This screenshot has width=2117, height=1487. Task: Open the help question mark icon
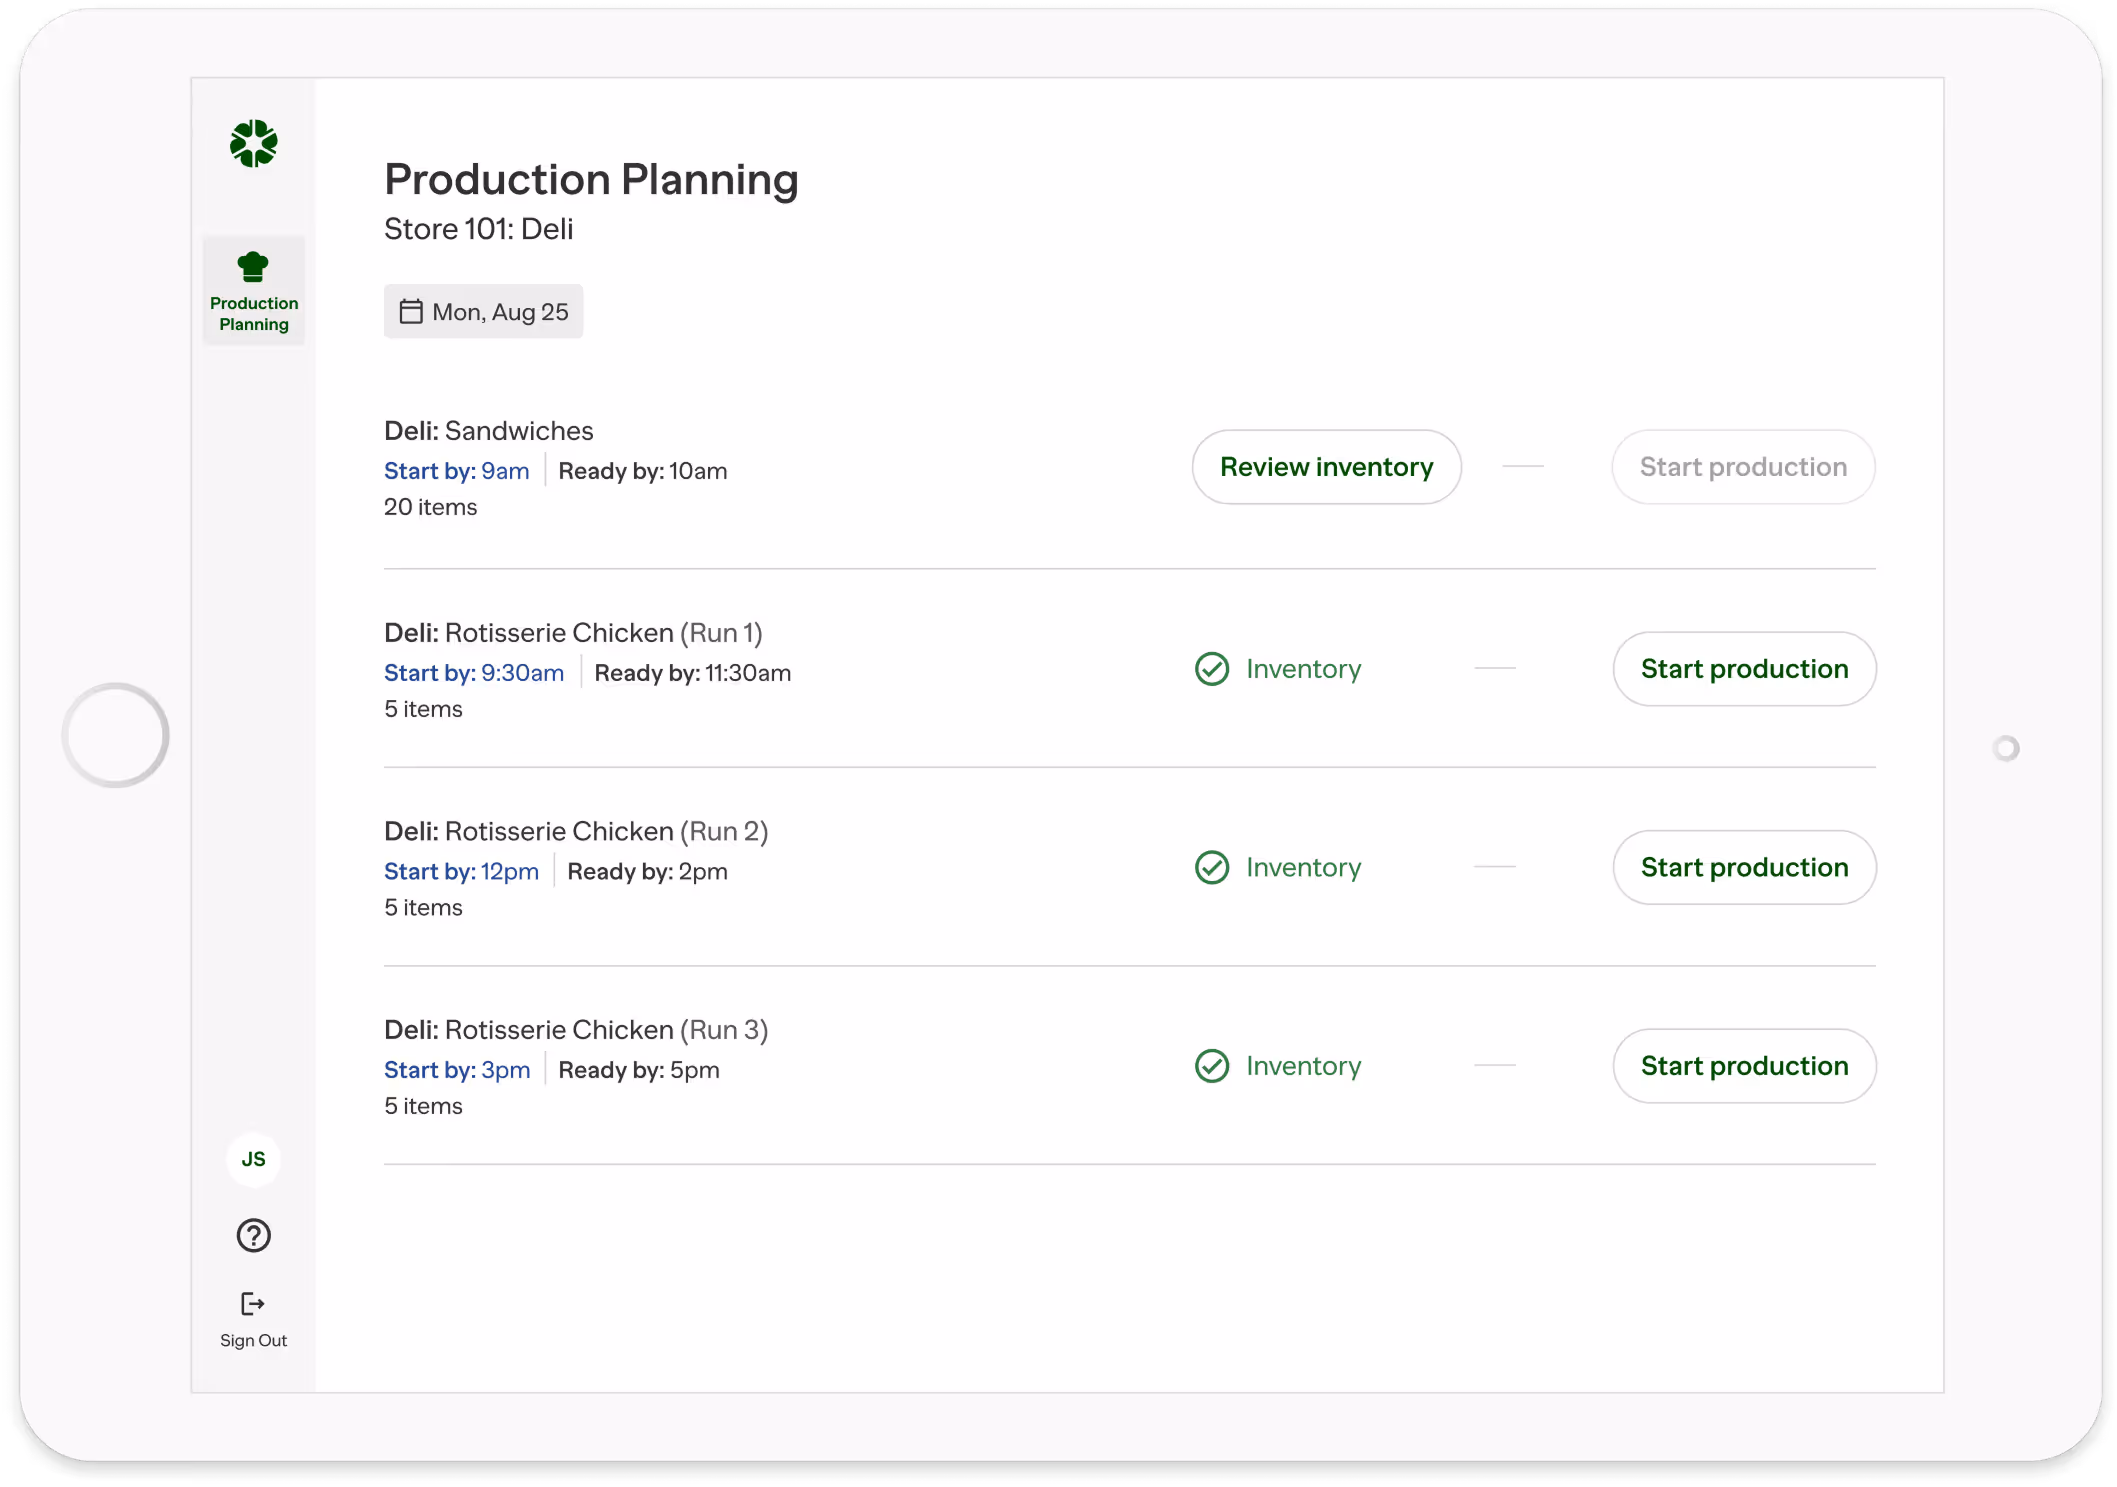253,1236
